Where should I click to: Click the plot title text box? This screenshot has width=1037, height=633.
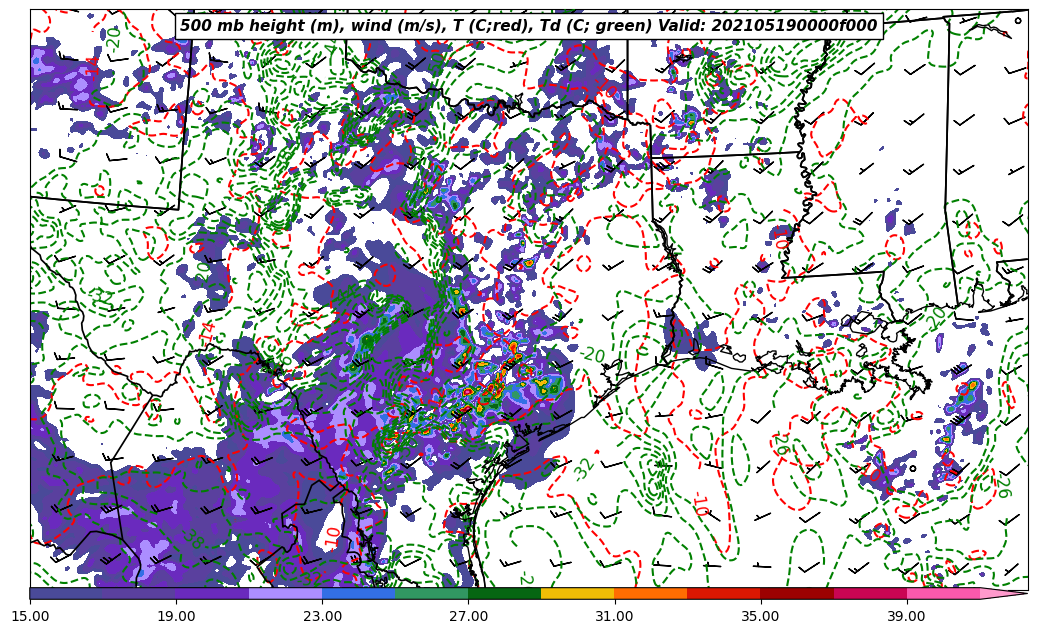(528, 26)
